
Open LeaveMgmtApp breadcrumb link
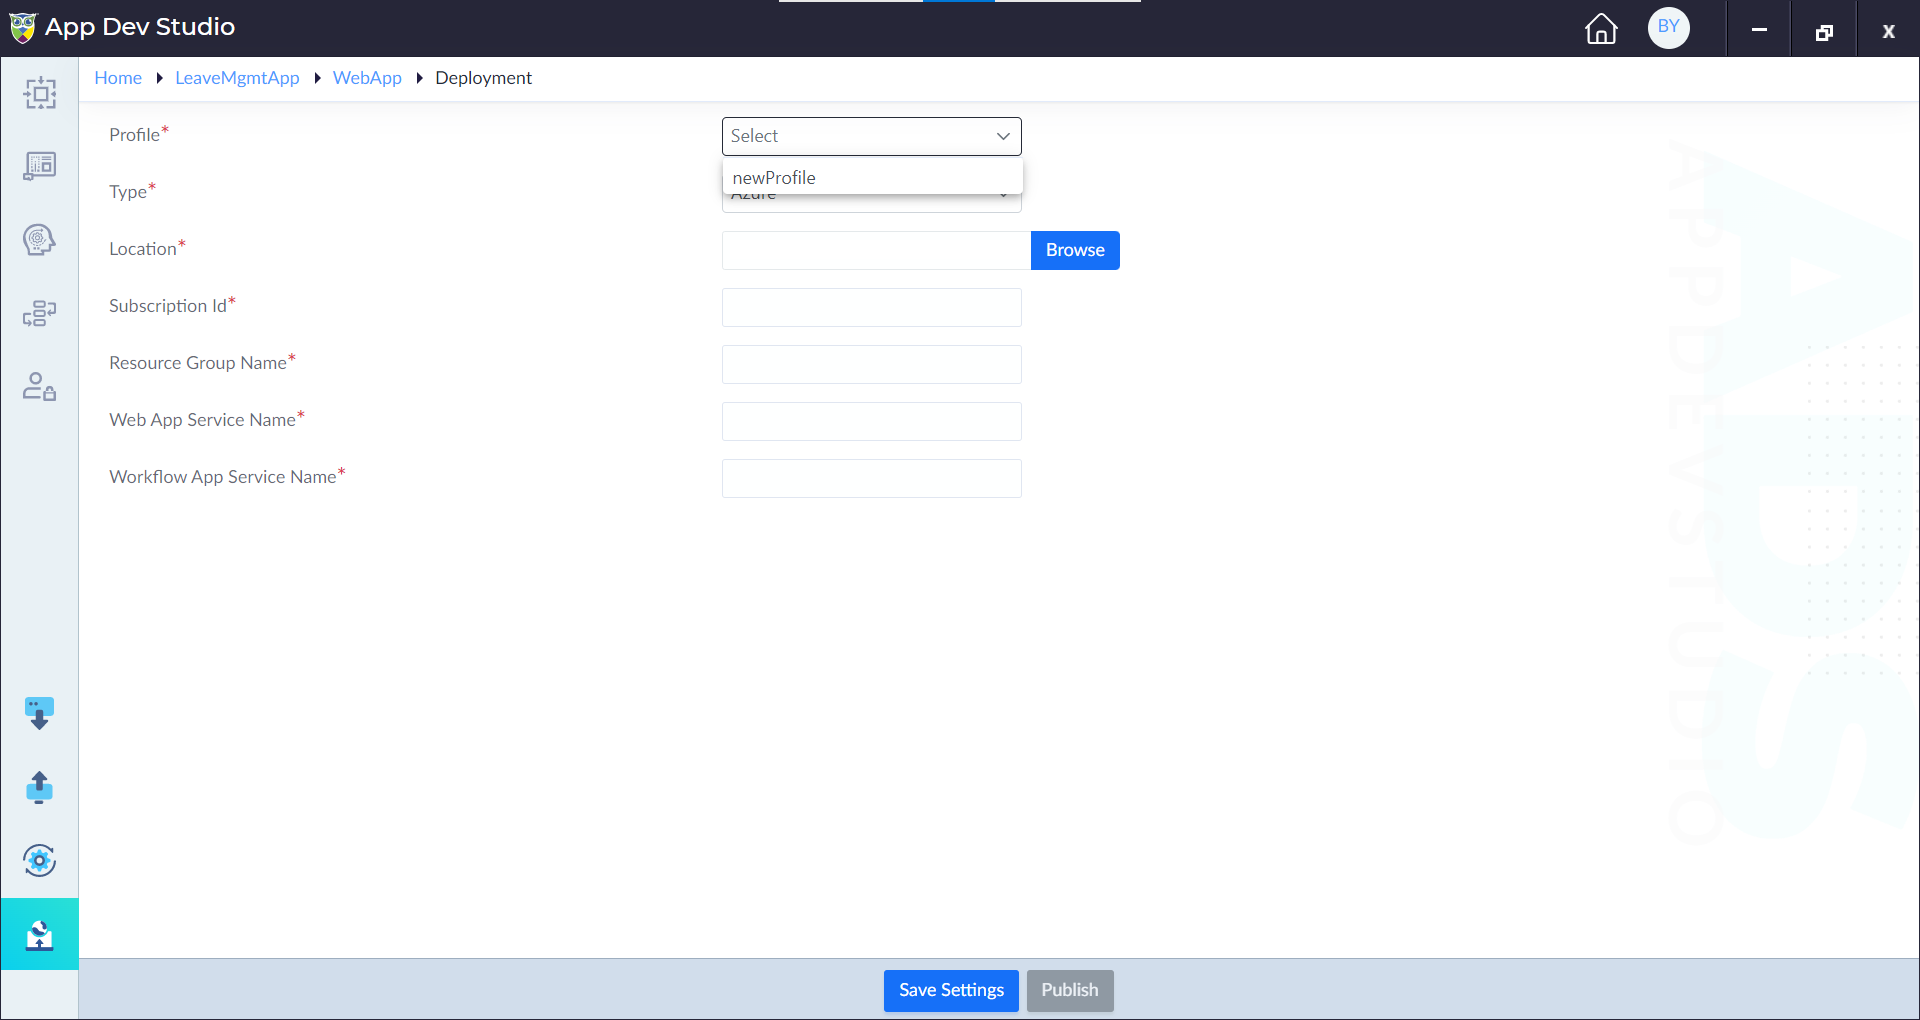coord(237,78)
